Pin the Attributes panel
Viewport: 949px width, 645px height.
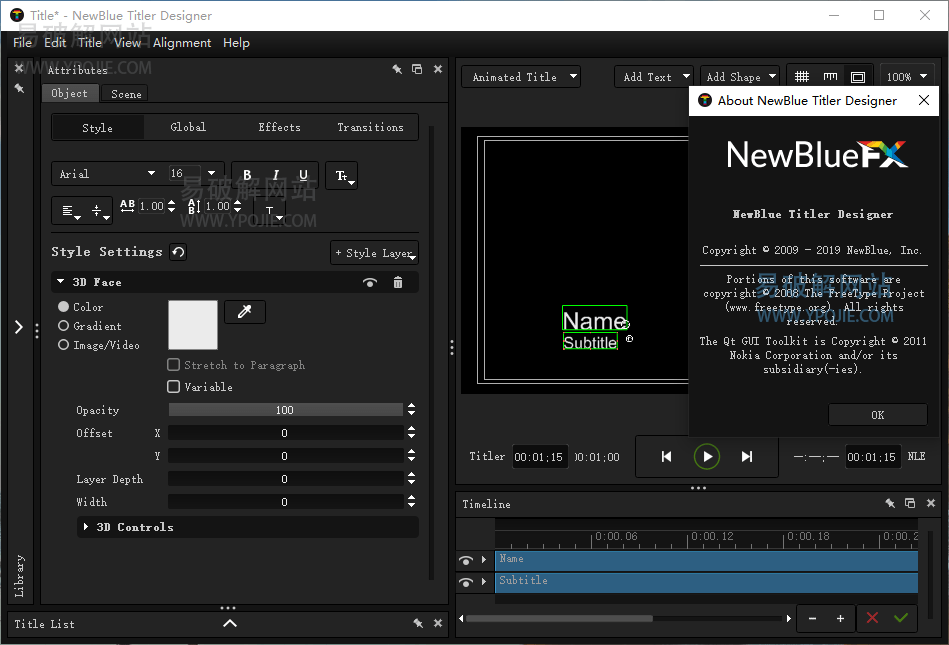tap(397, 69)
